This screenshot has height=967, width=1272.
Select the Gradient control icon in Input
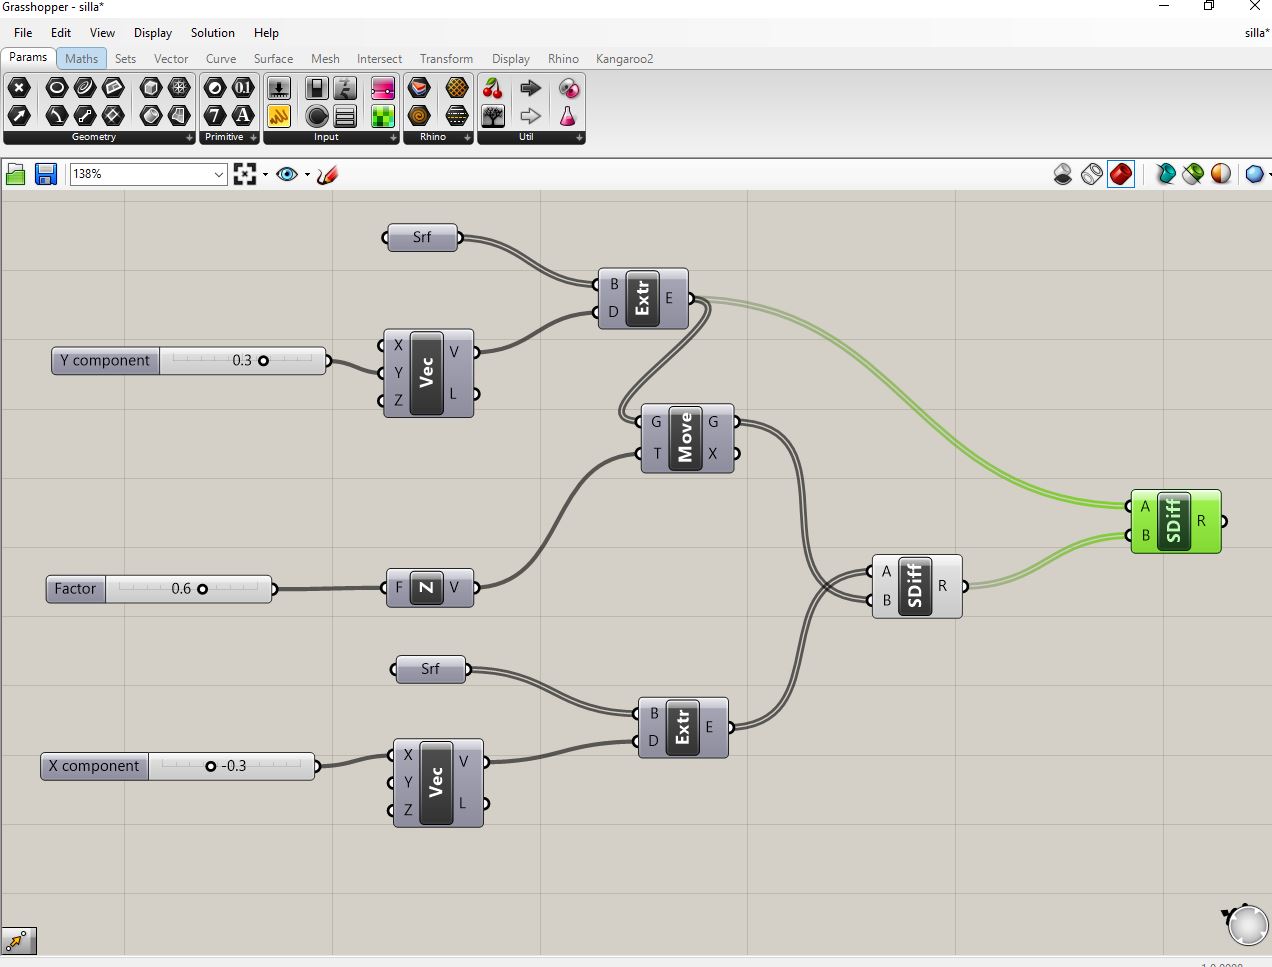tap(383, 88)
